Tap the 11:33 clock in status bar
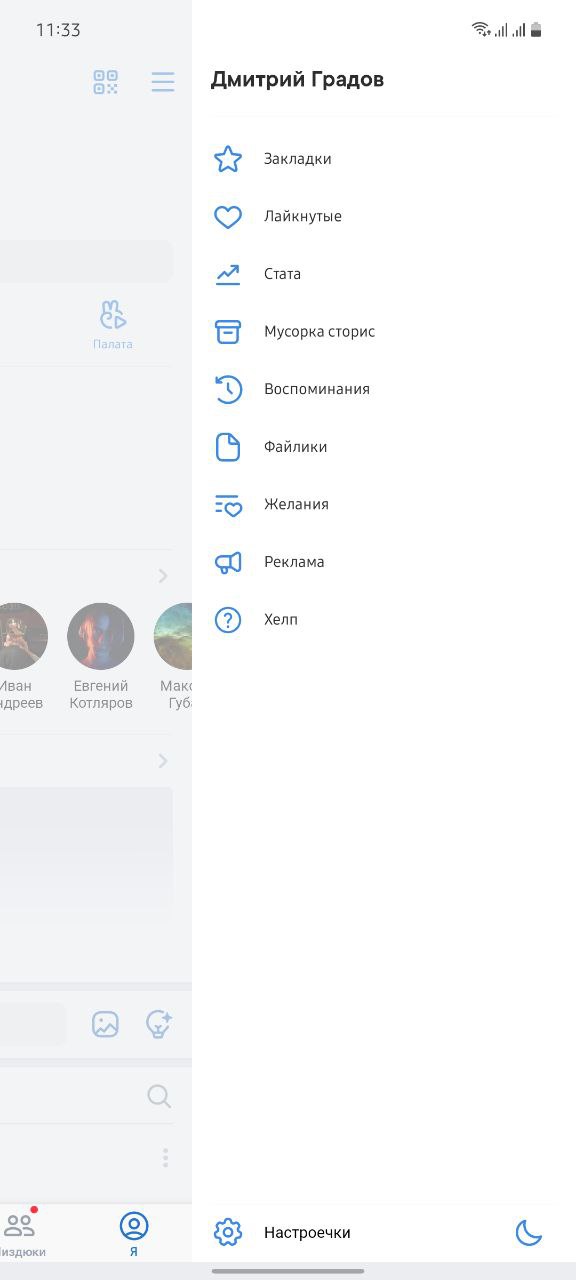576x1280 pixels. click(x=58, y=30)
